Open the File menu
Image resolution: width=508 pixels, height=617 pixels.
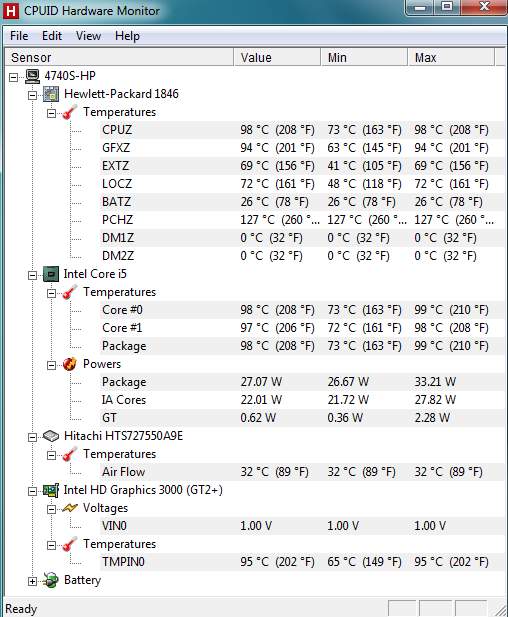coord(19,36)
